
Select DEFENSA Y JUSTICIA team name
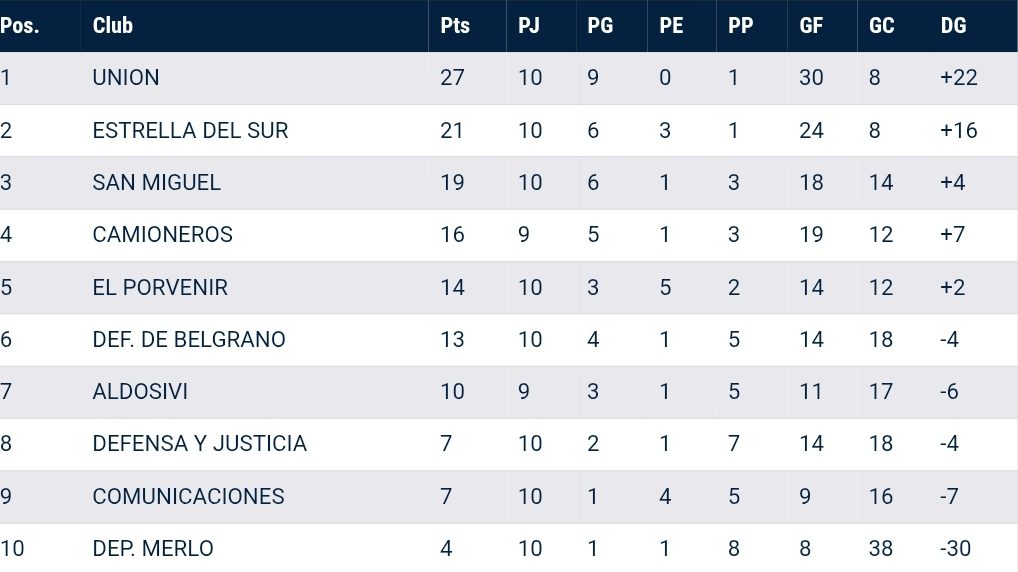pos(199,444)
